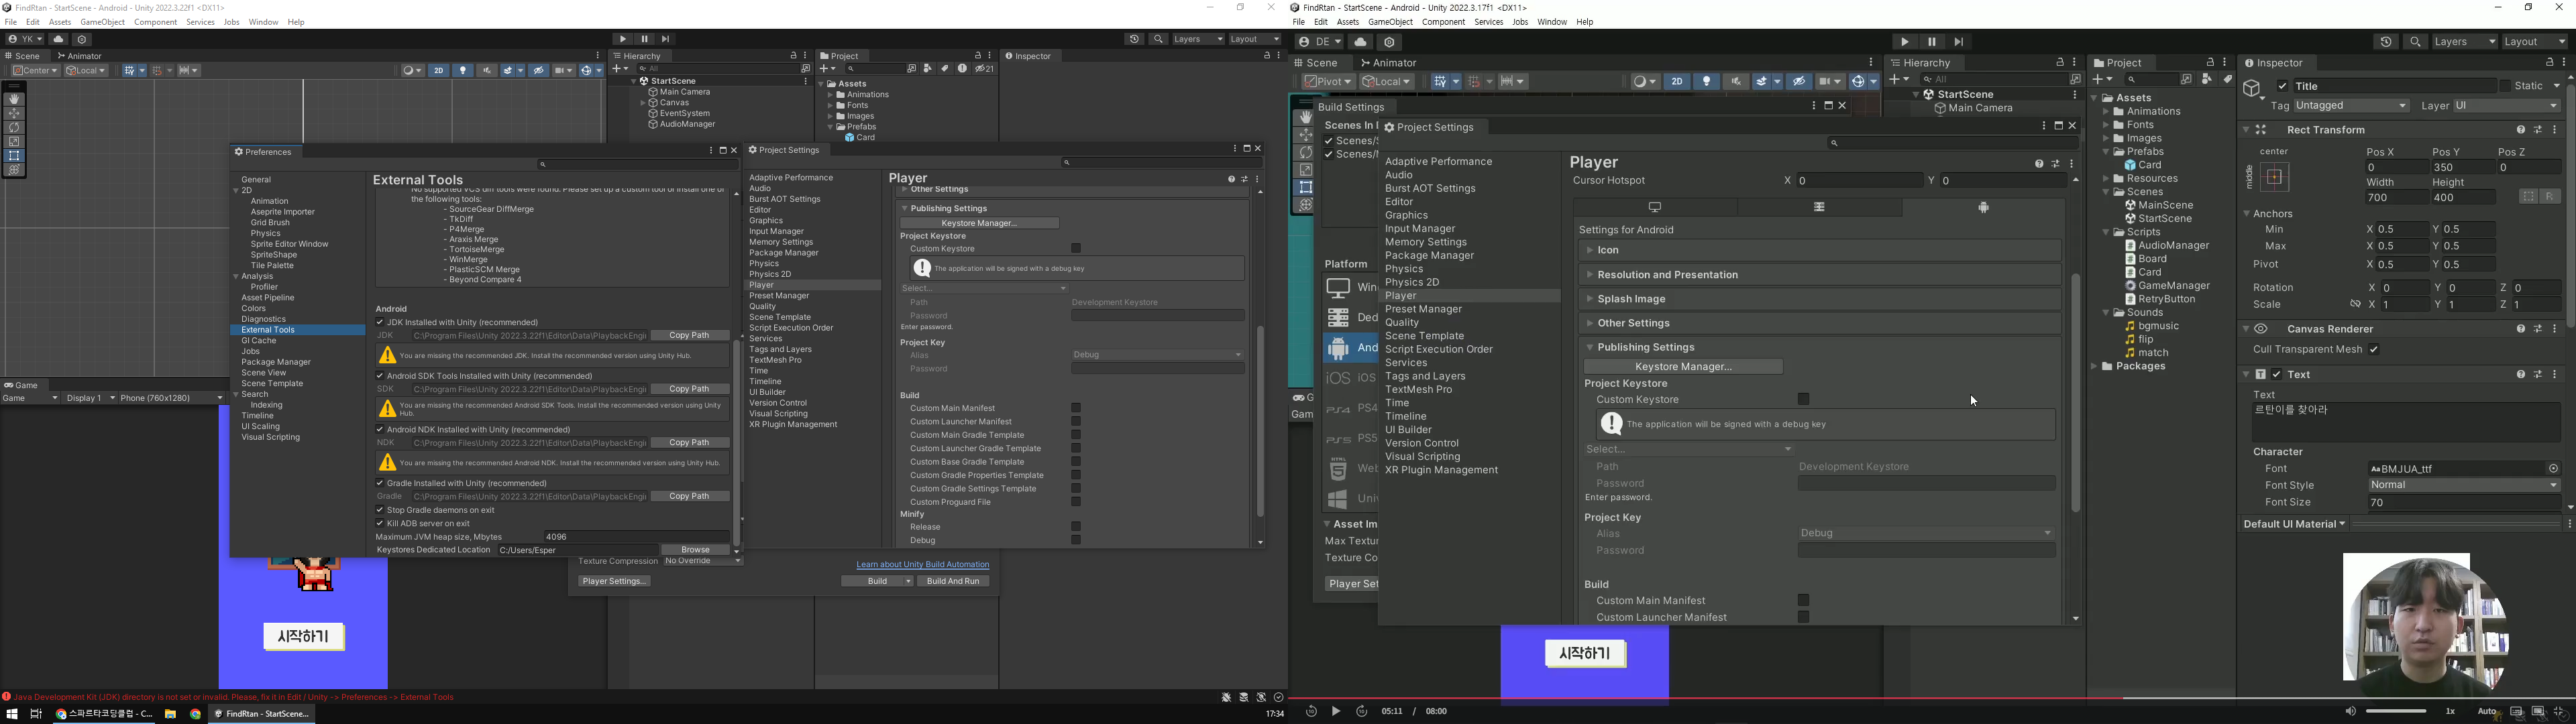This screenshot has width=2576, height=724.
Task: Select Android platform tab in right Player settings
Action: pos(1983,207)
